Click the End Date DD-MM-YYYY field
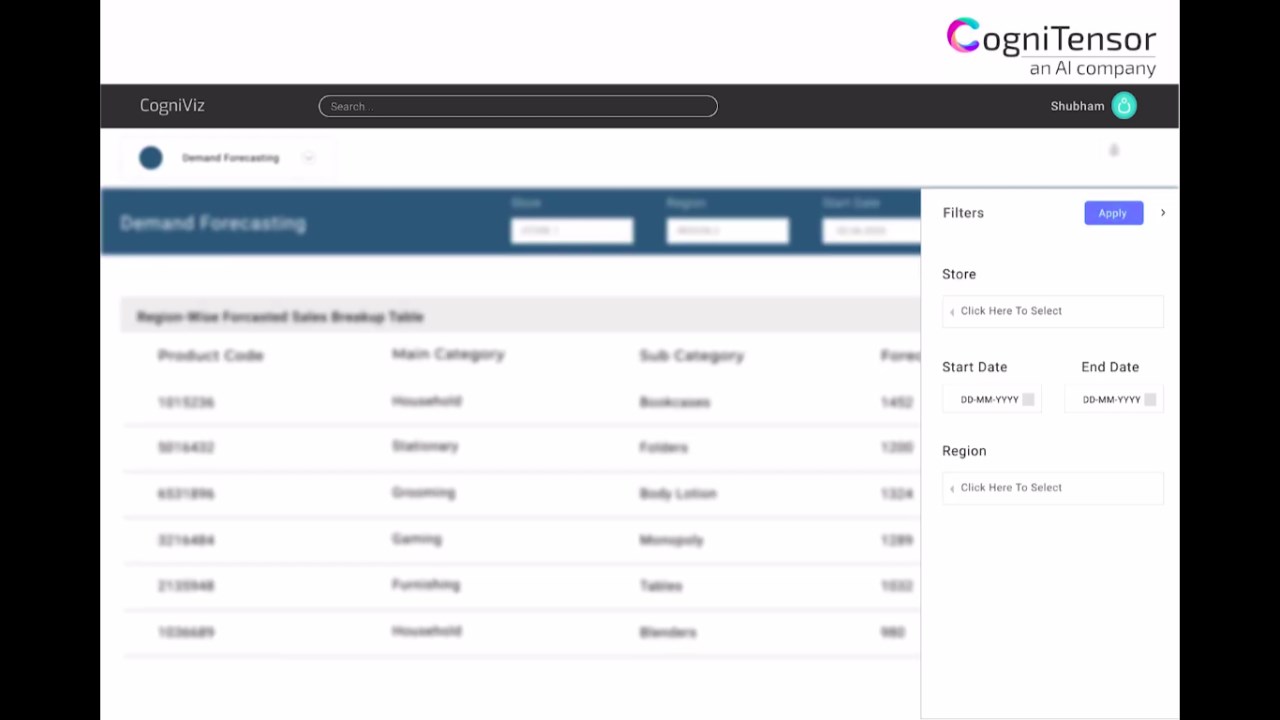Image resolution: width=1280 pixels, height=720 pixels. [1114, 399]
